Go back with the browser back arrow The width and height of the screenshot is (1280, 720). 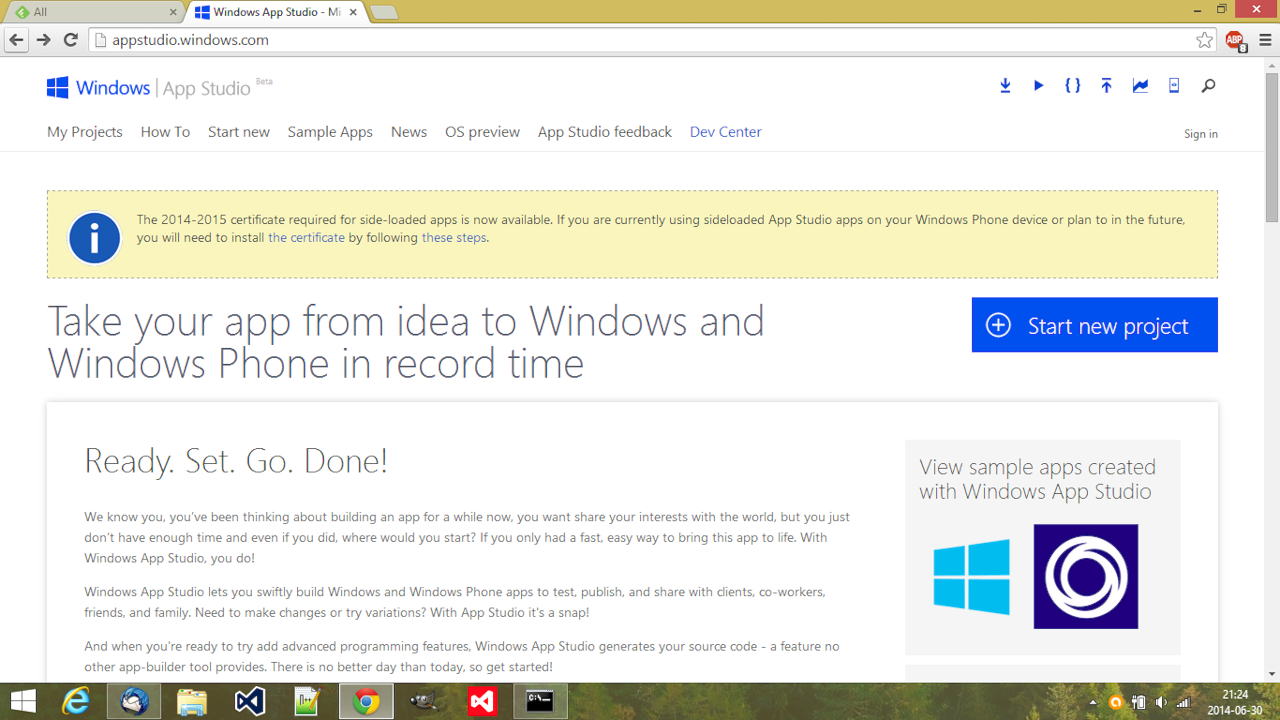coord(16,40)
